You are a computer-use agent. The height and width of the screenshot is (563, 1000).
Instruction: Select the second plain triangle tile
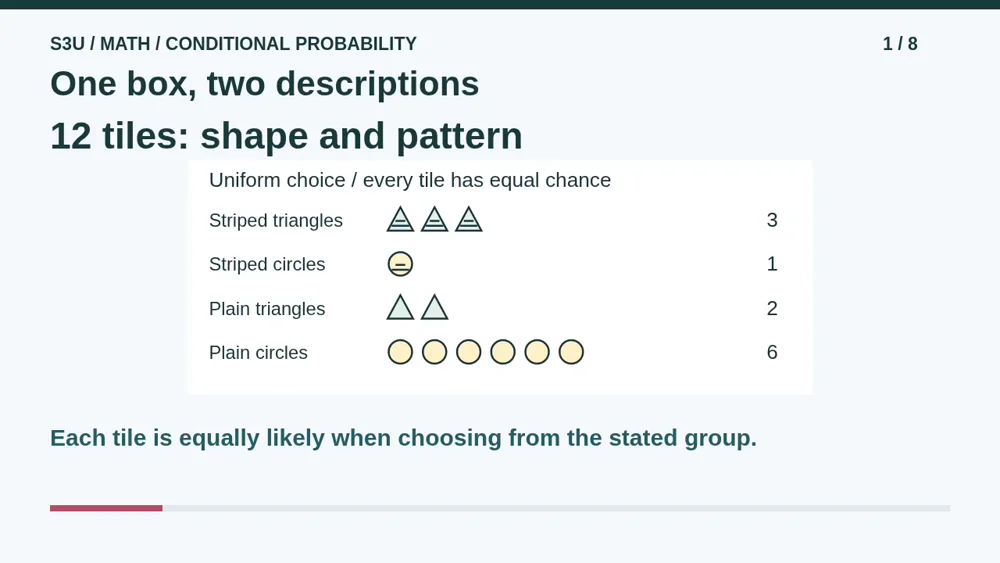[434, 308]
